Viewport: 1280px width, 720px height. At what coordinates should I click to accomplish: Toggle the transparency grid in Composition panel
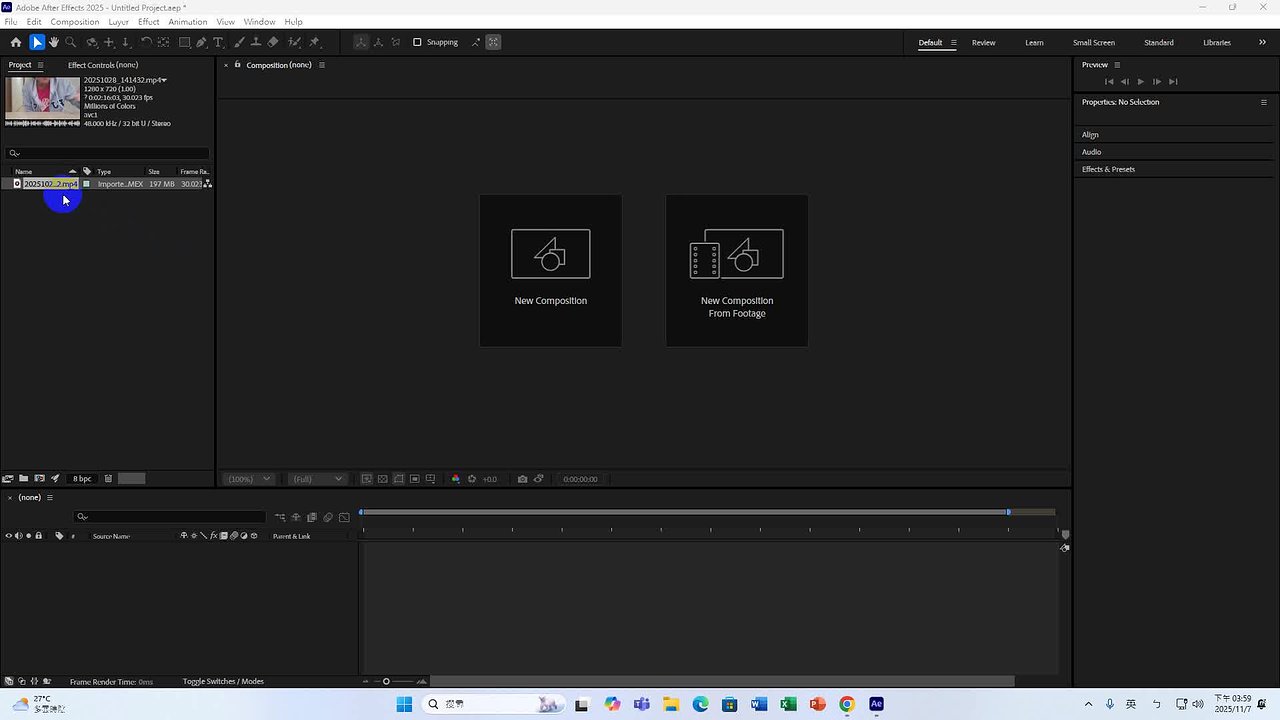(383, 478)
